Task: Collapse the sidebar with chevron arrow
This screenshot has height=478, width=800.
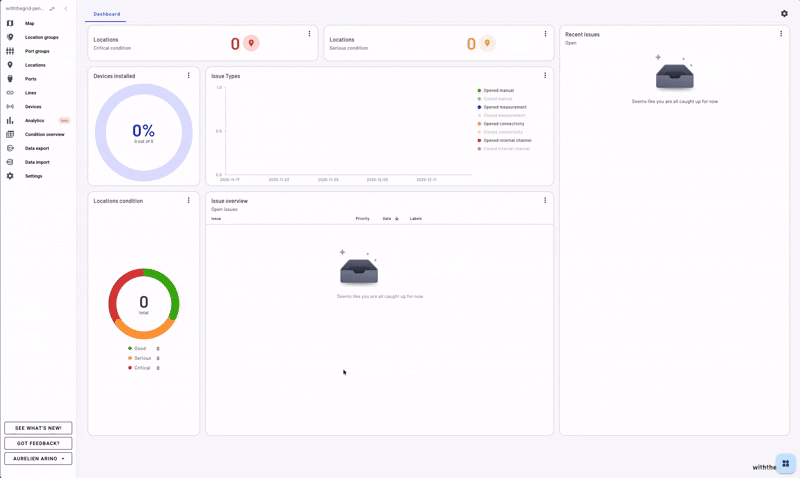Action: pyautogui.click(x=66, y=8)
